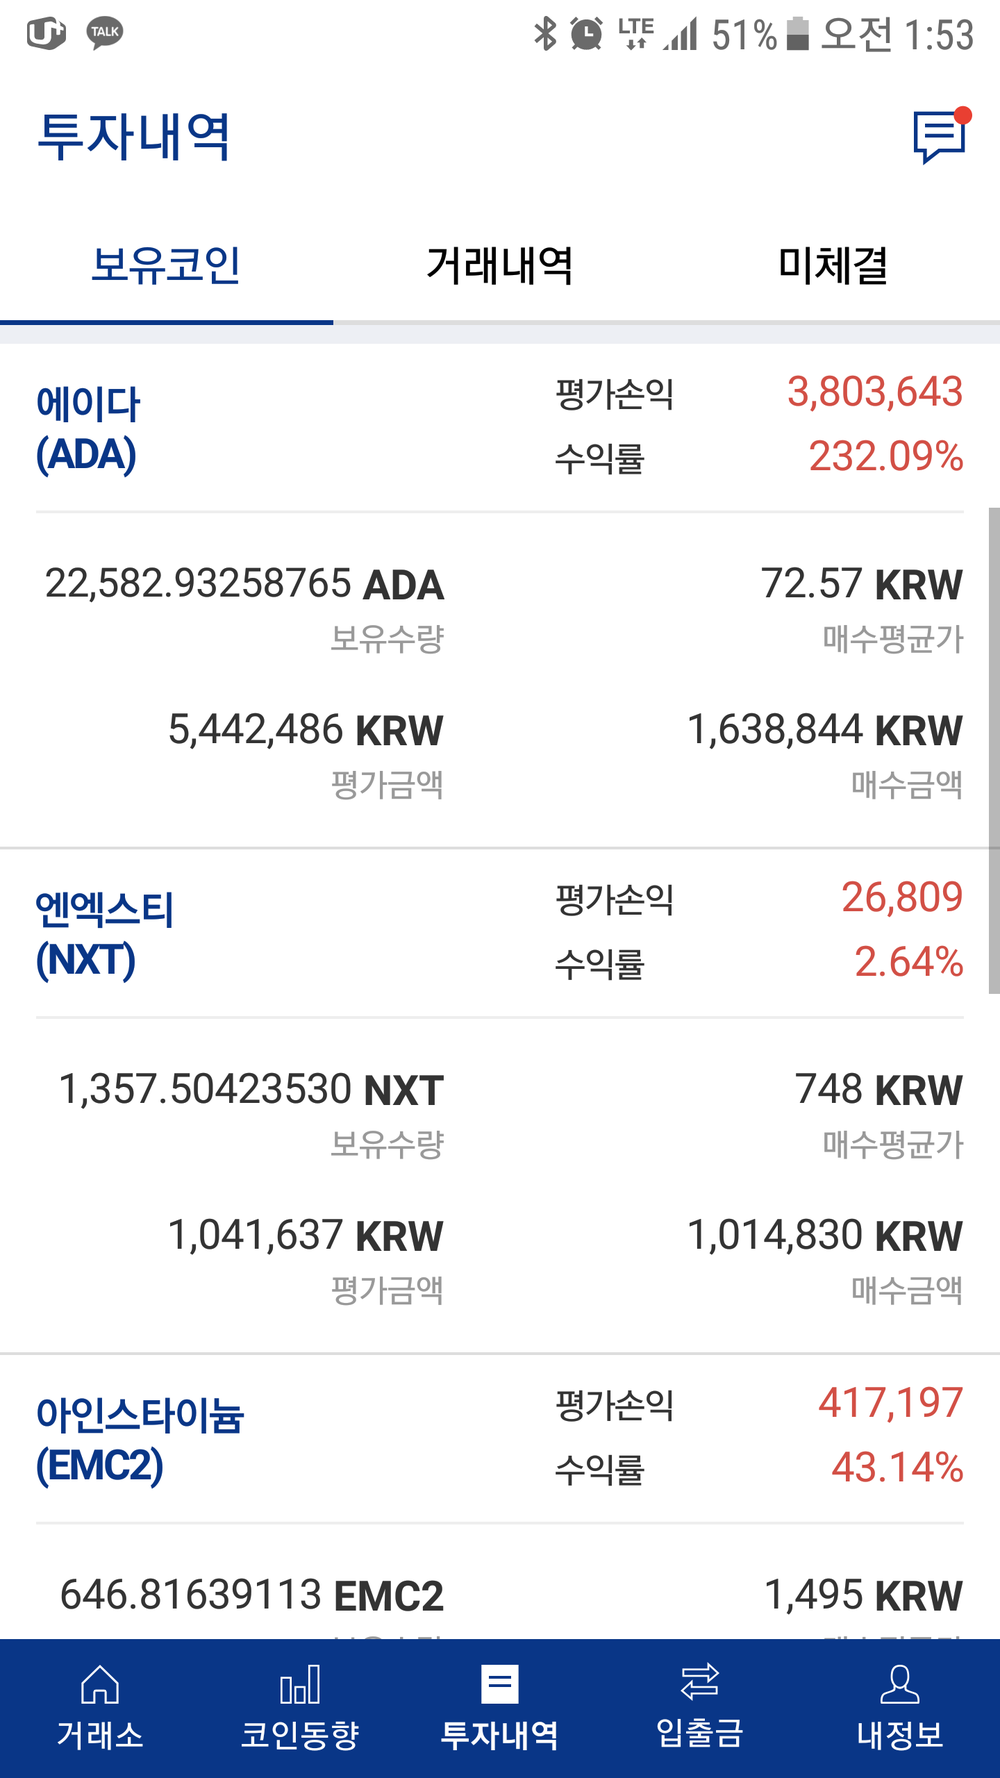Tap ADA evaluation amount 5,442,486 KRW
This screenshot has width=1000, height=1778.
click(x=305, y=731)
